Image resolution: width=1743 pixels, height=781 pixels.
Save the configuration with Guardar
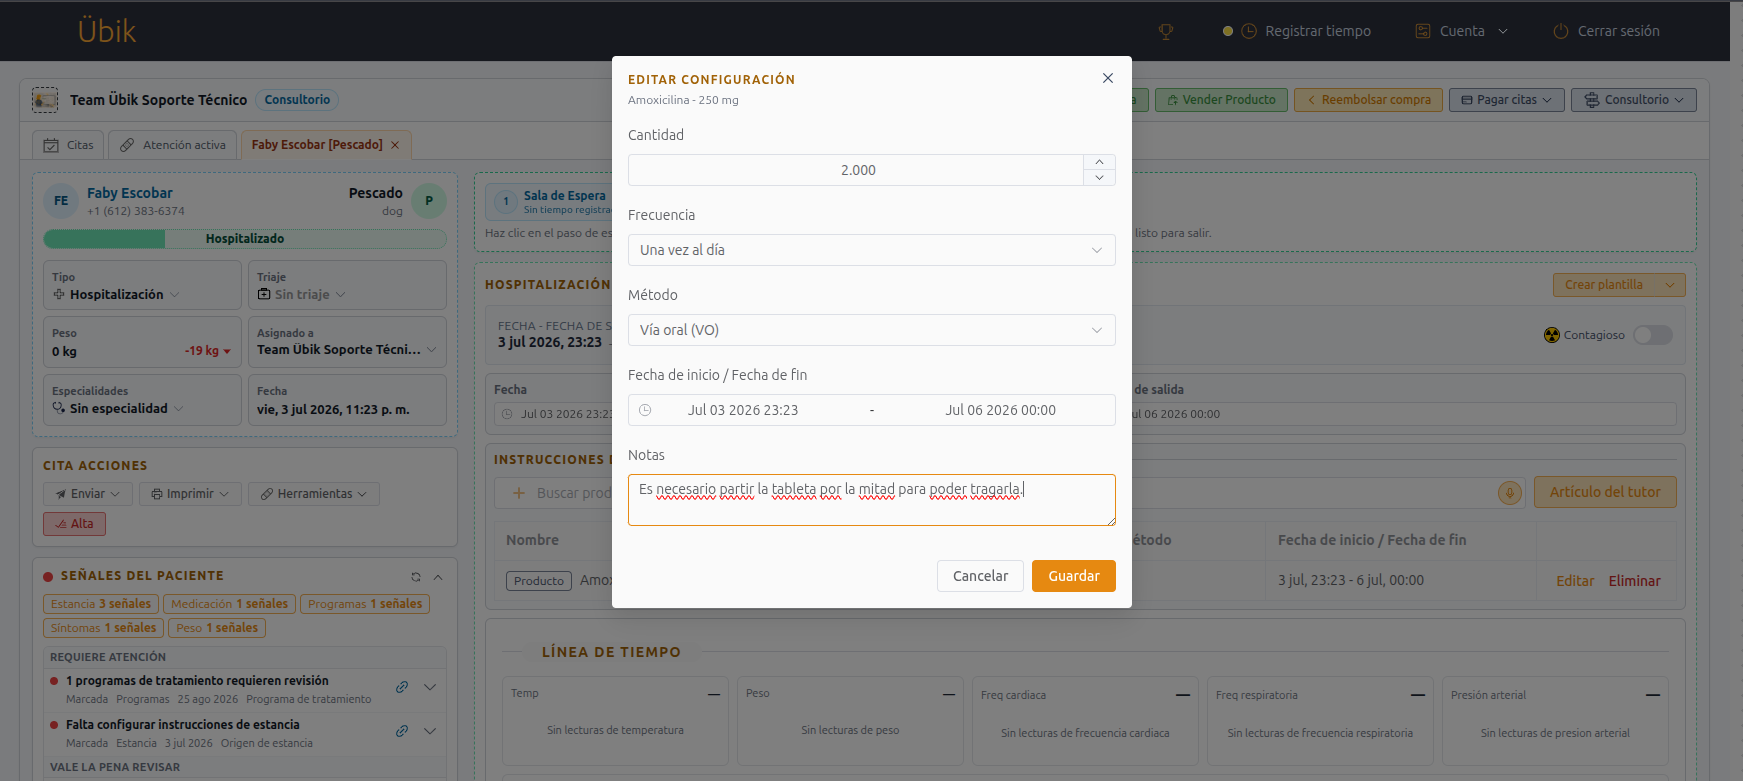click(1074, 576)
